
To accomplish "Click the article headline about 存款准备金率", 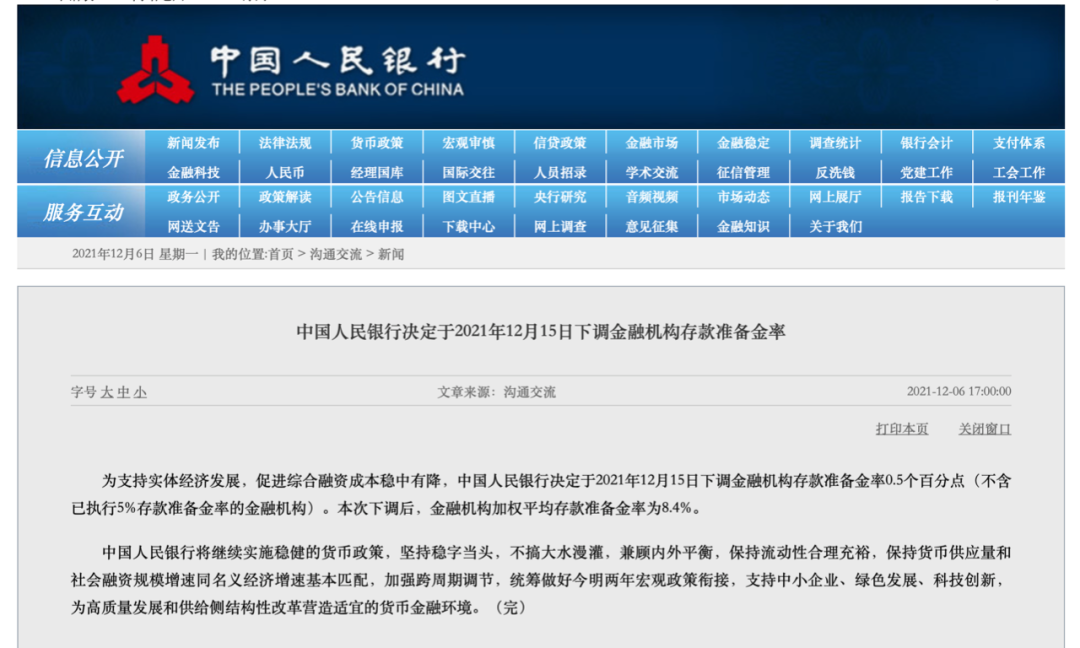I will pos(541,332).
